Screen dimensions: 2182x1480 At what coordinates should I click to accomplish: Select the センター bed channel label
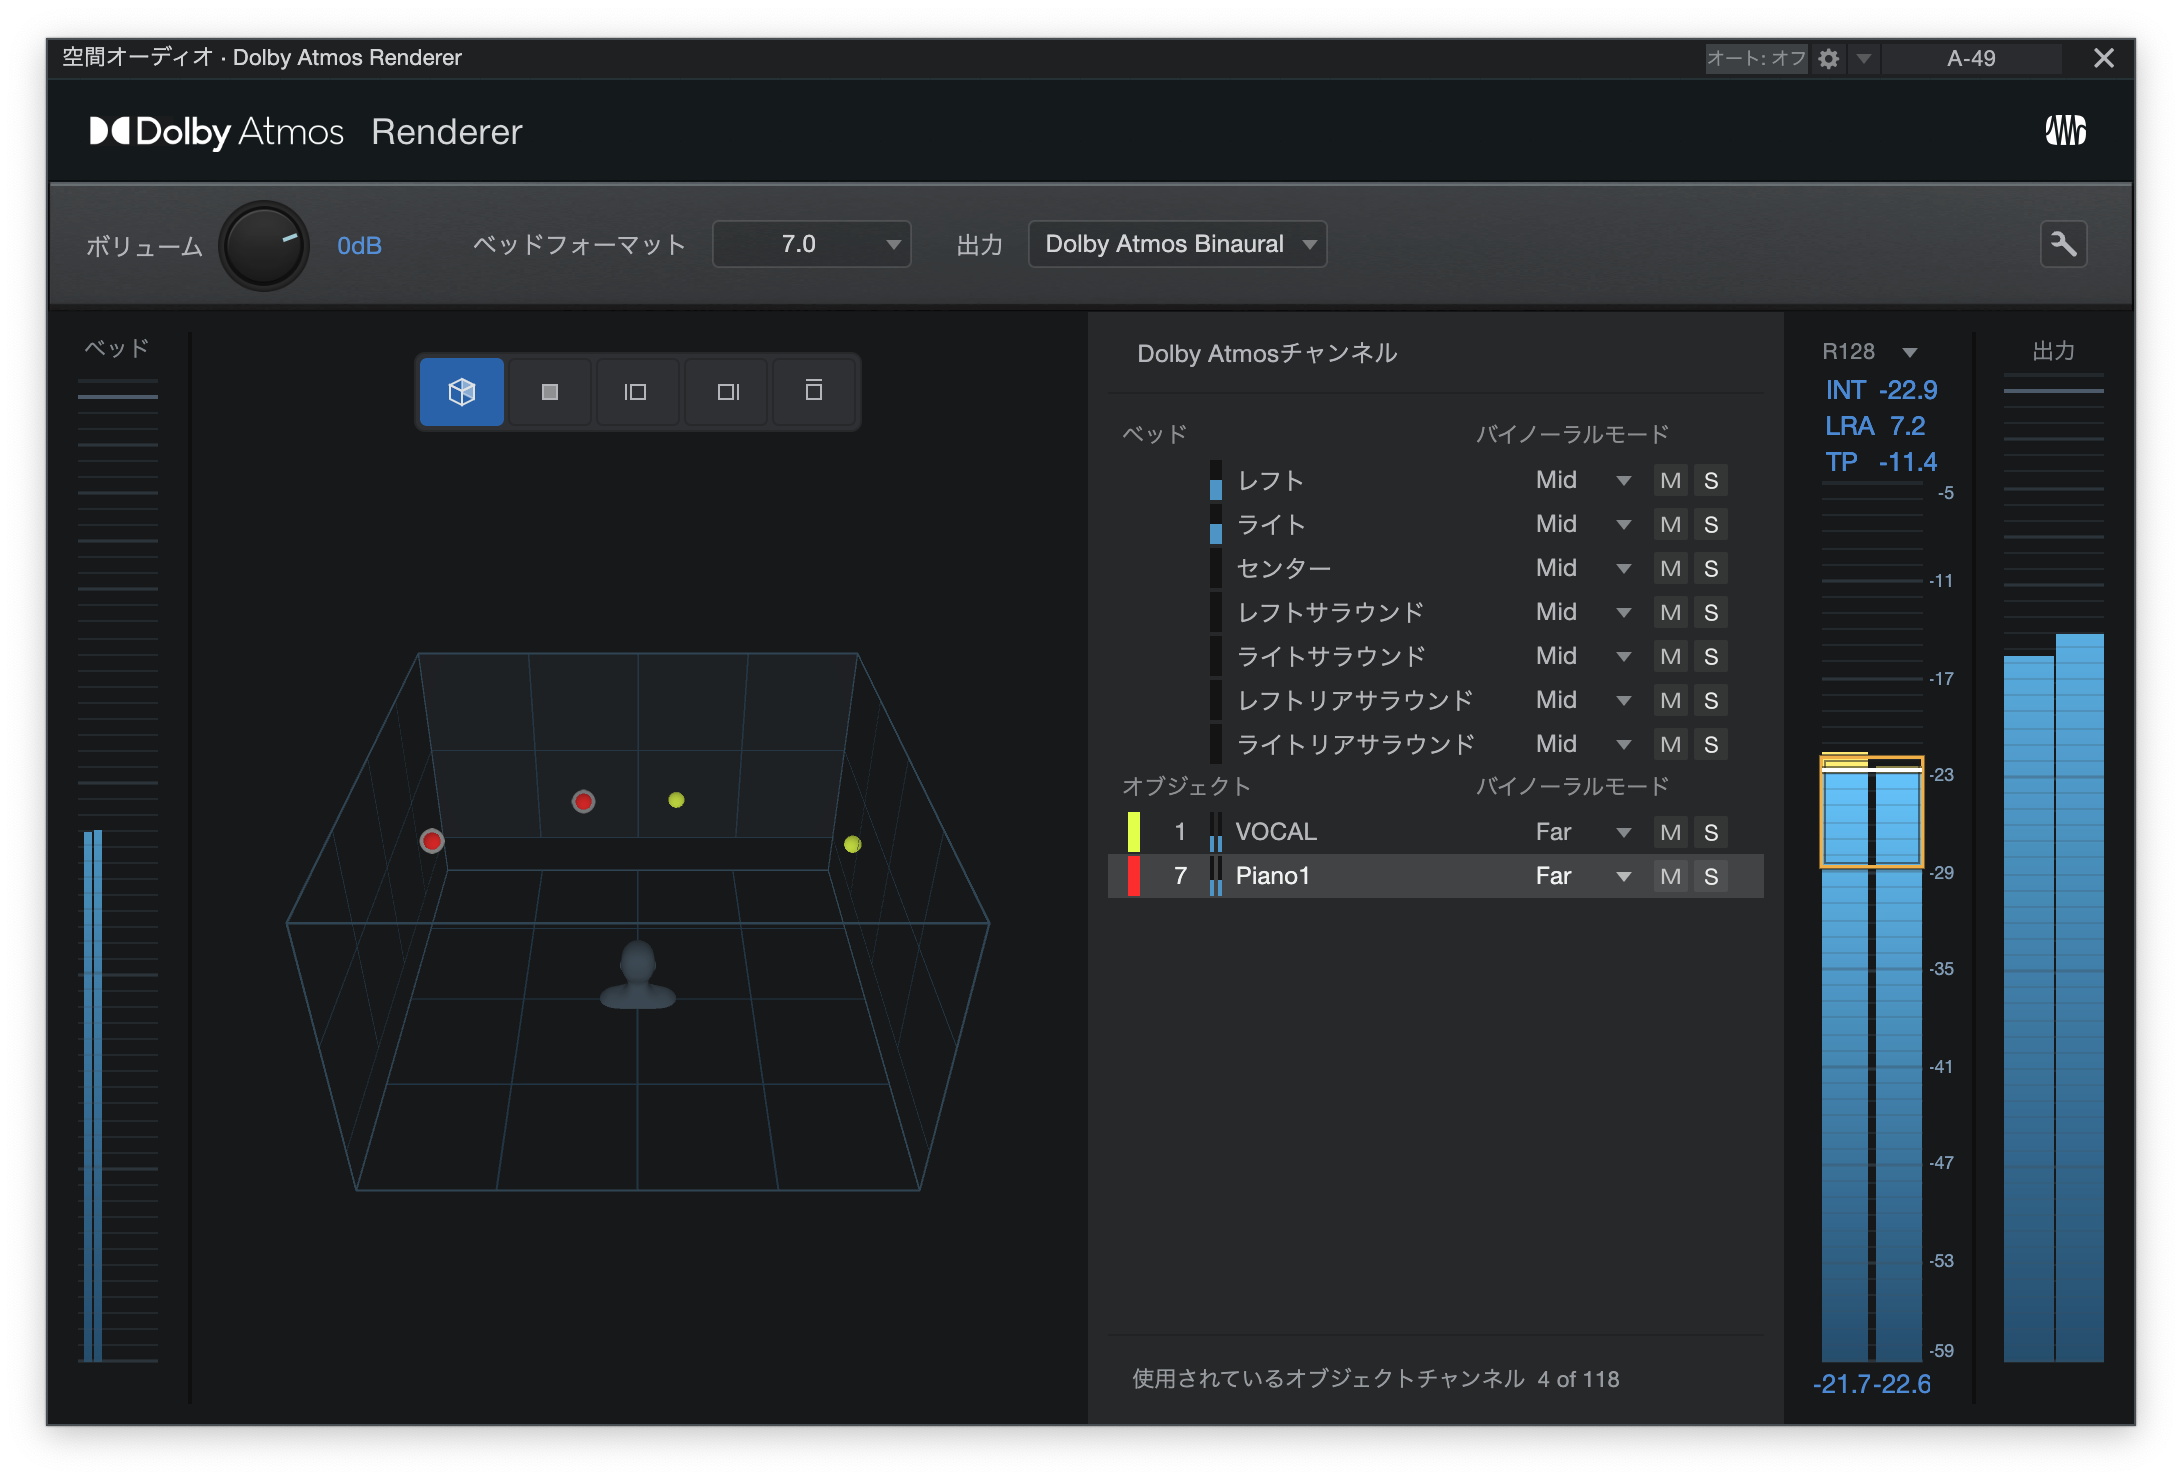point(1284,569)
